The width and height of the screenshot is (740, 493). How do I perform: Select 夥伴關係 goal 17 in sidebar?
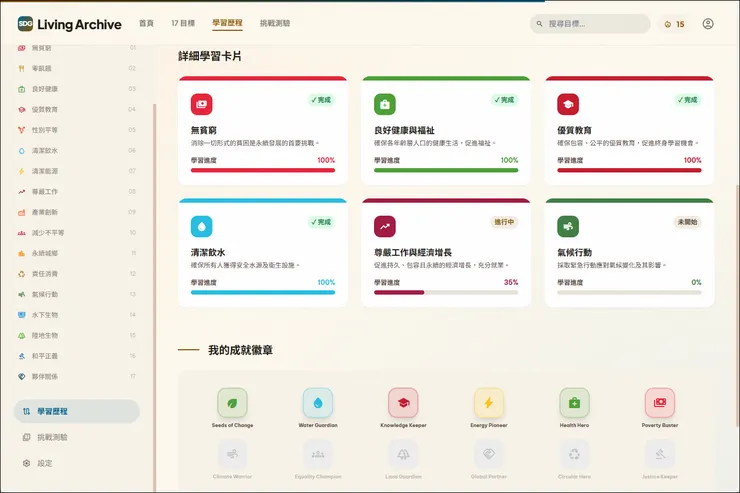76,376
